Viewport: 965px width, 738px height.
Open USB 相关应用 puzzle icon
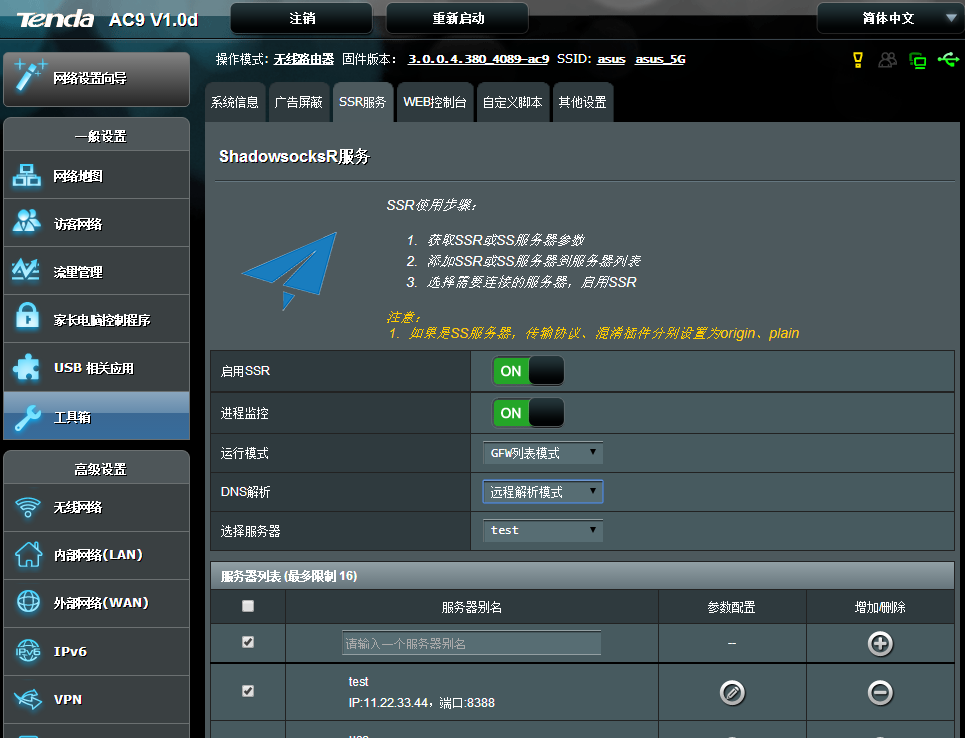point(27,367)
